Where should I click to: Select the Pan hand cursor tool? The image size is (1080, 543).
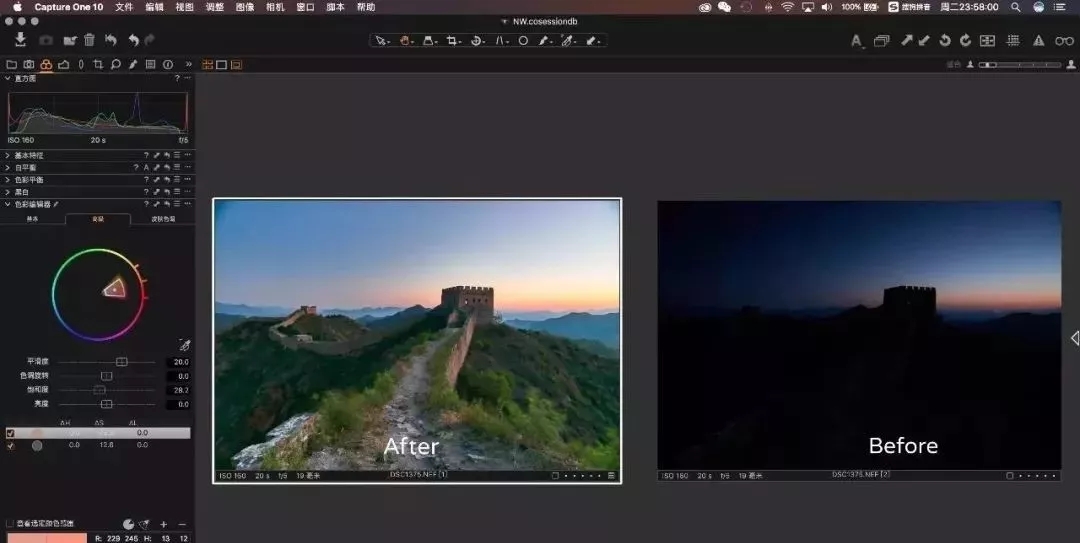[x=406, y=41]
